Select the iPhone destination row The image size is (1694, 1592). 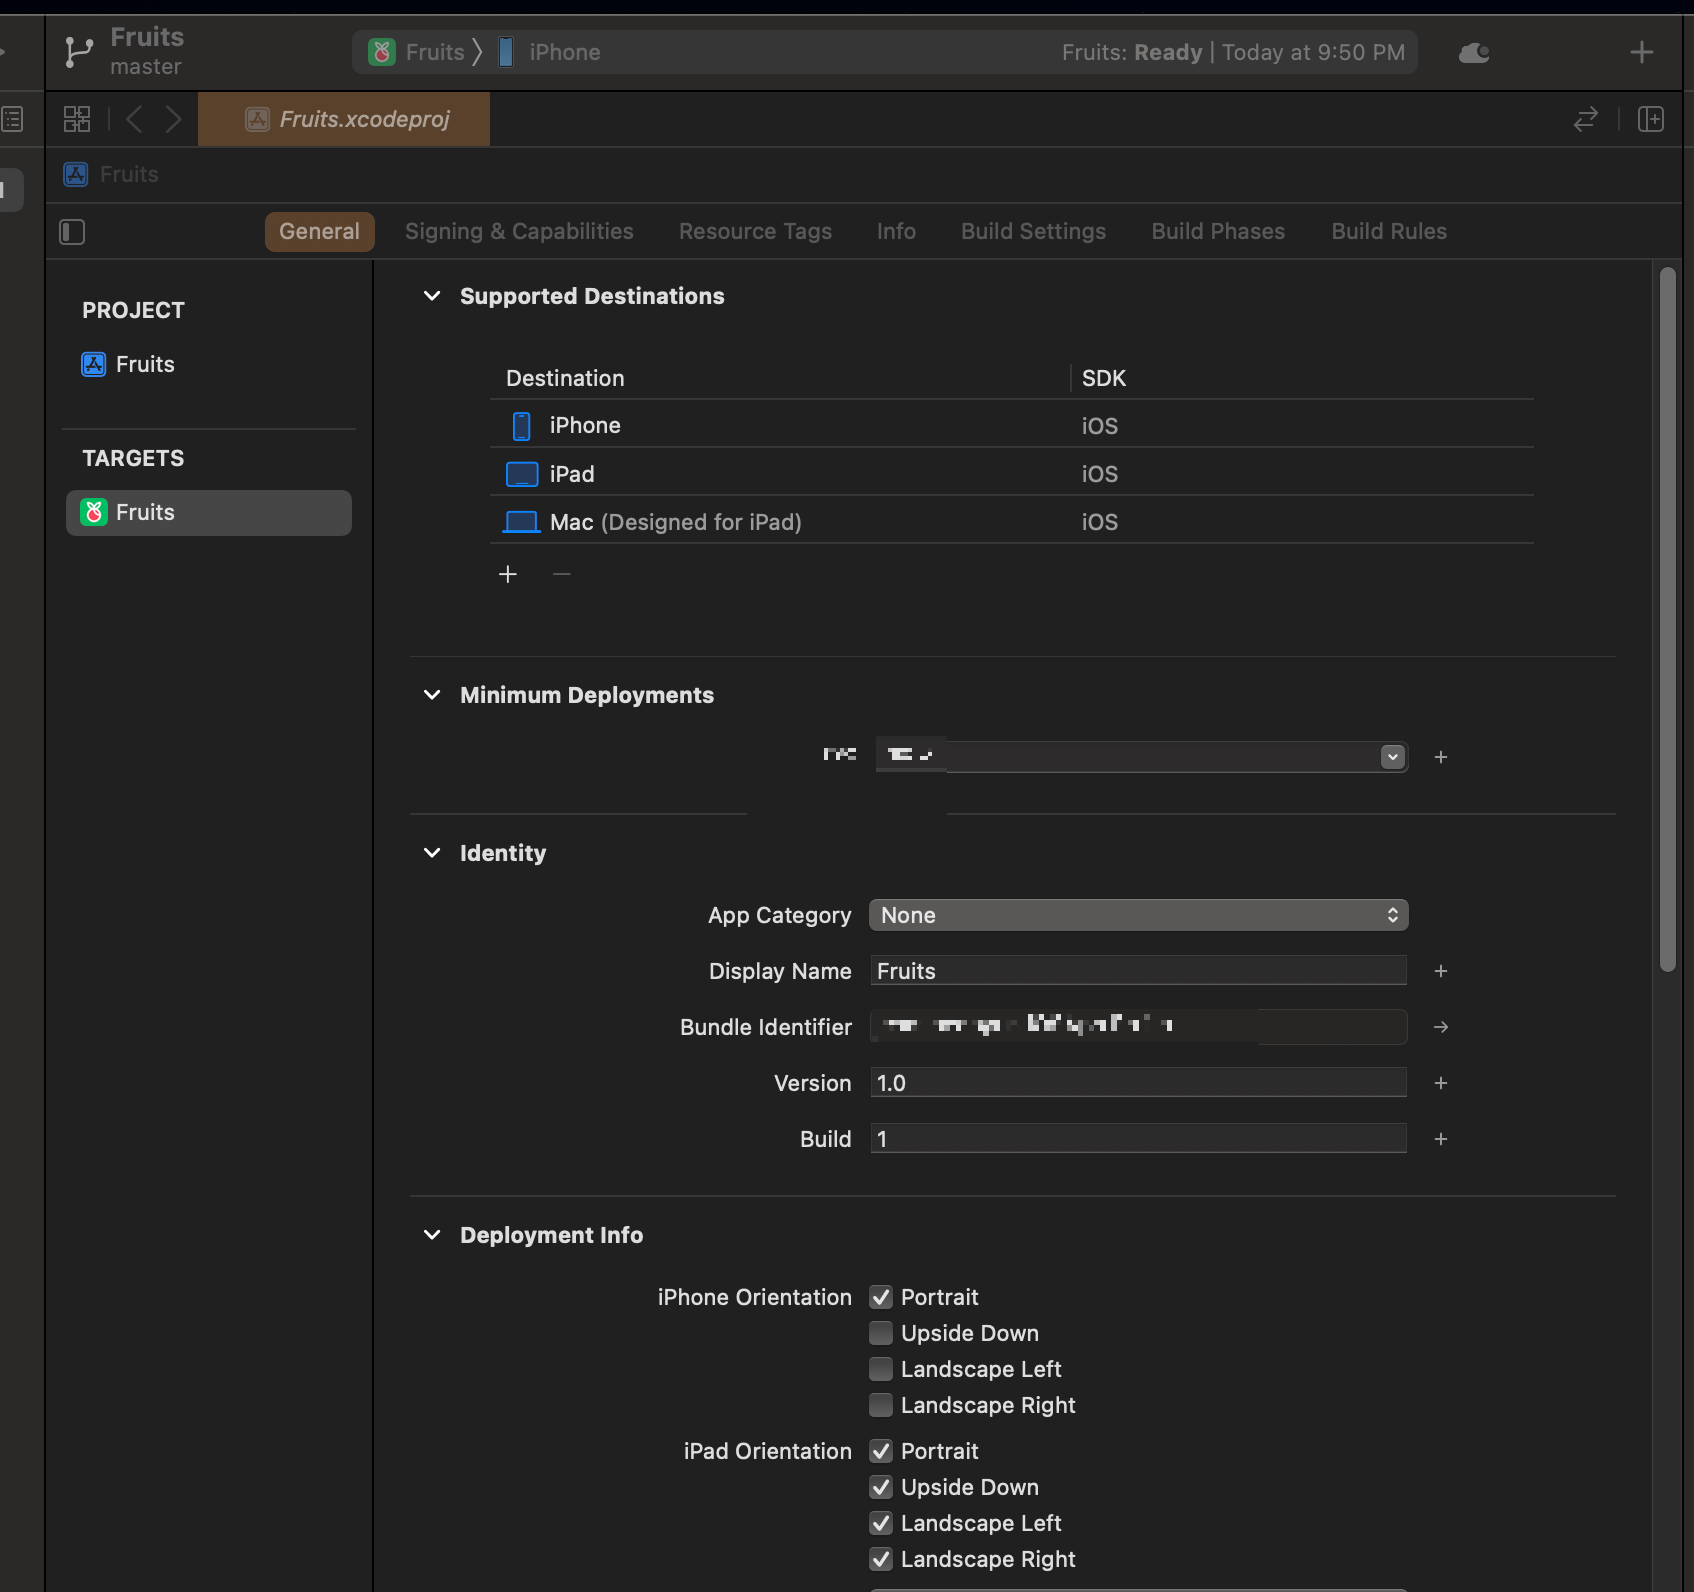[1012, 425]
